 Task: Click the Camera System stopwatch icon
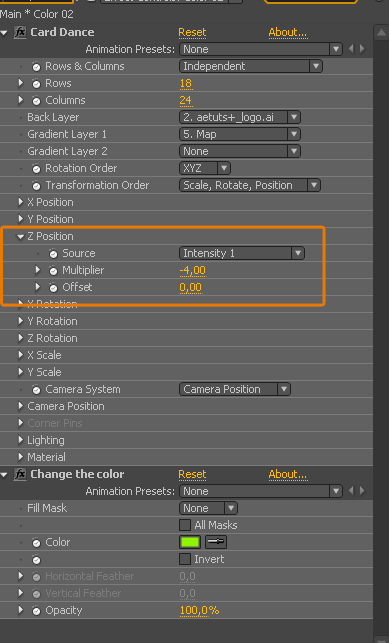click(36, 390)
